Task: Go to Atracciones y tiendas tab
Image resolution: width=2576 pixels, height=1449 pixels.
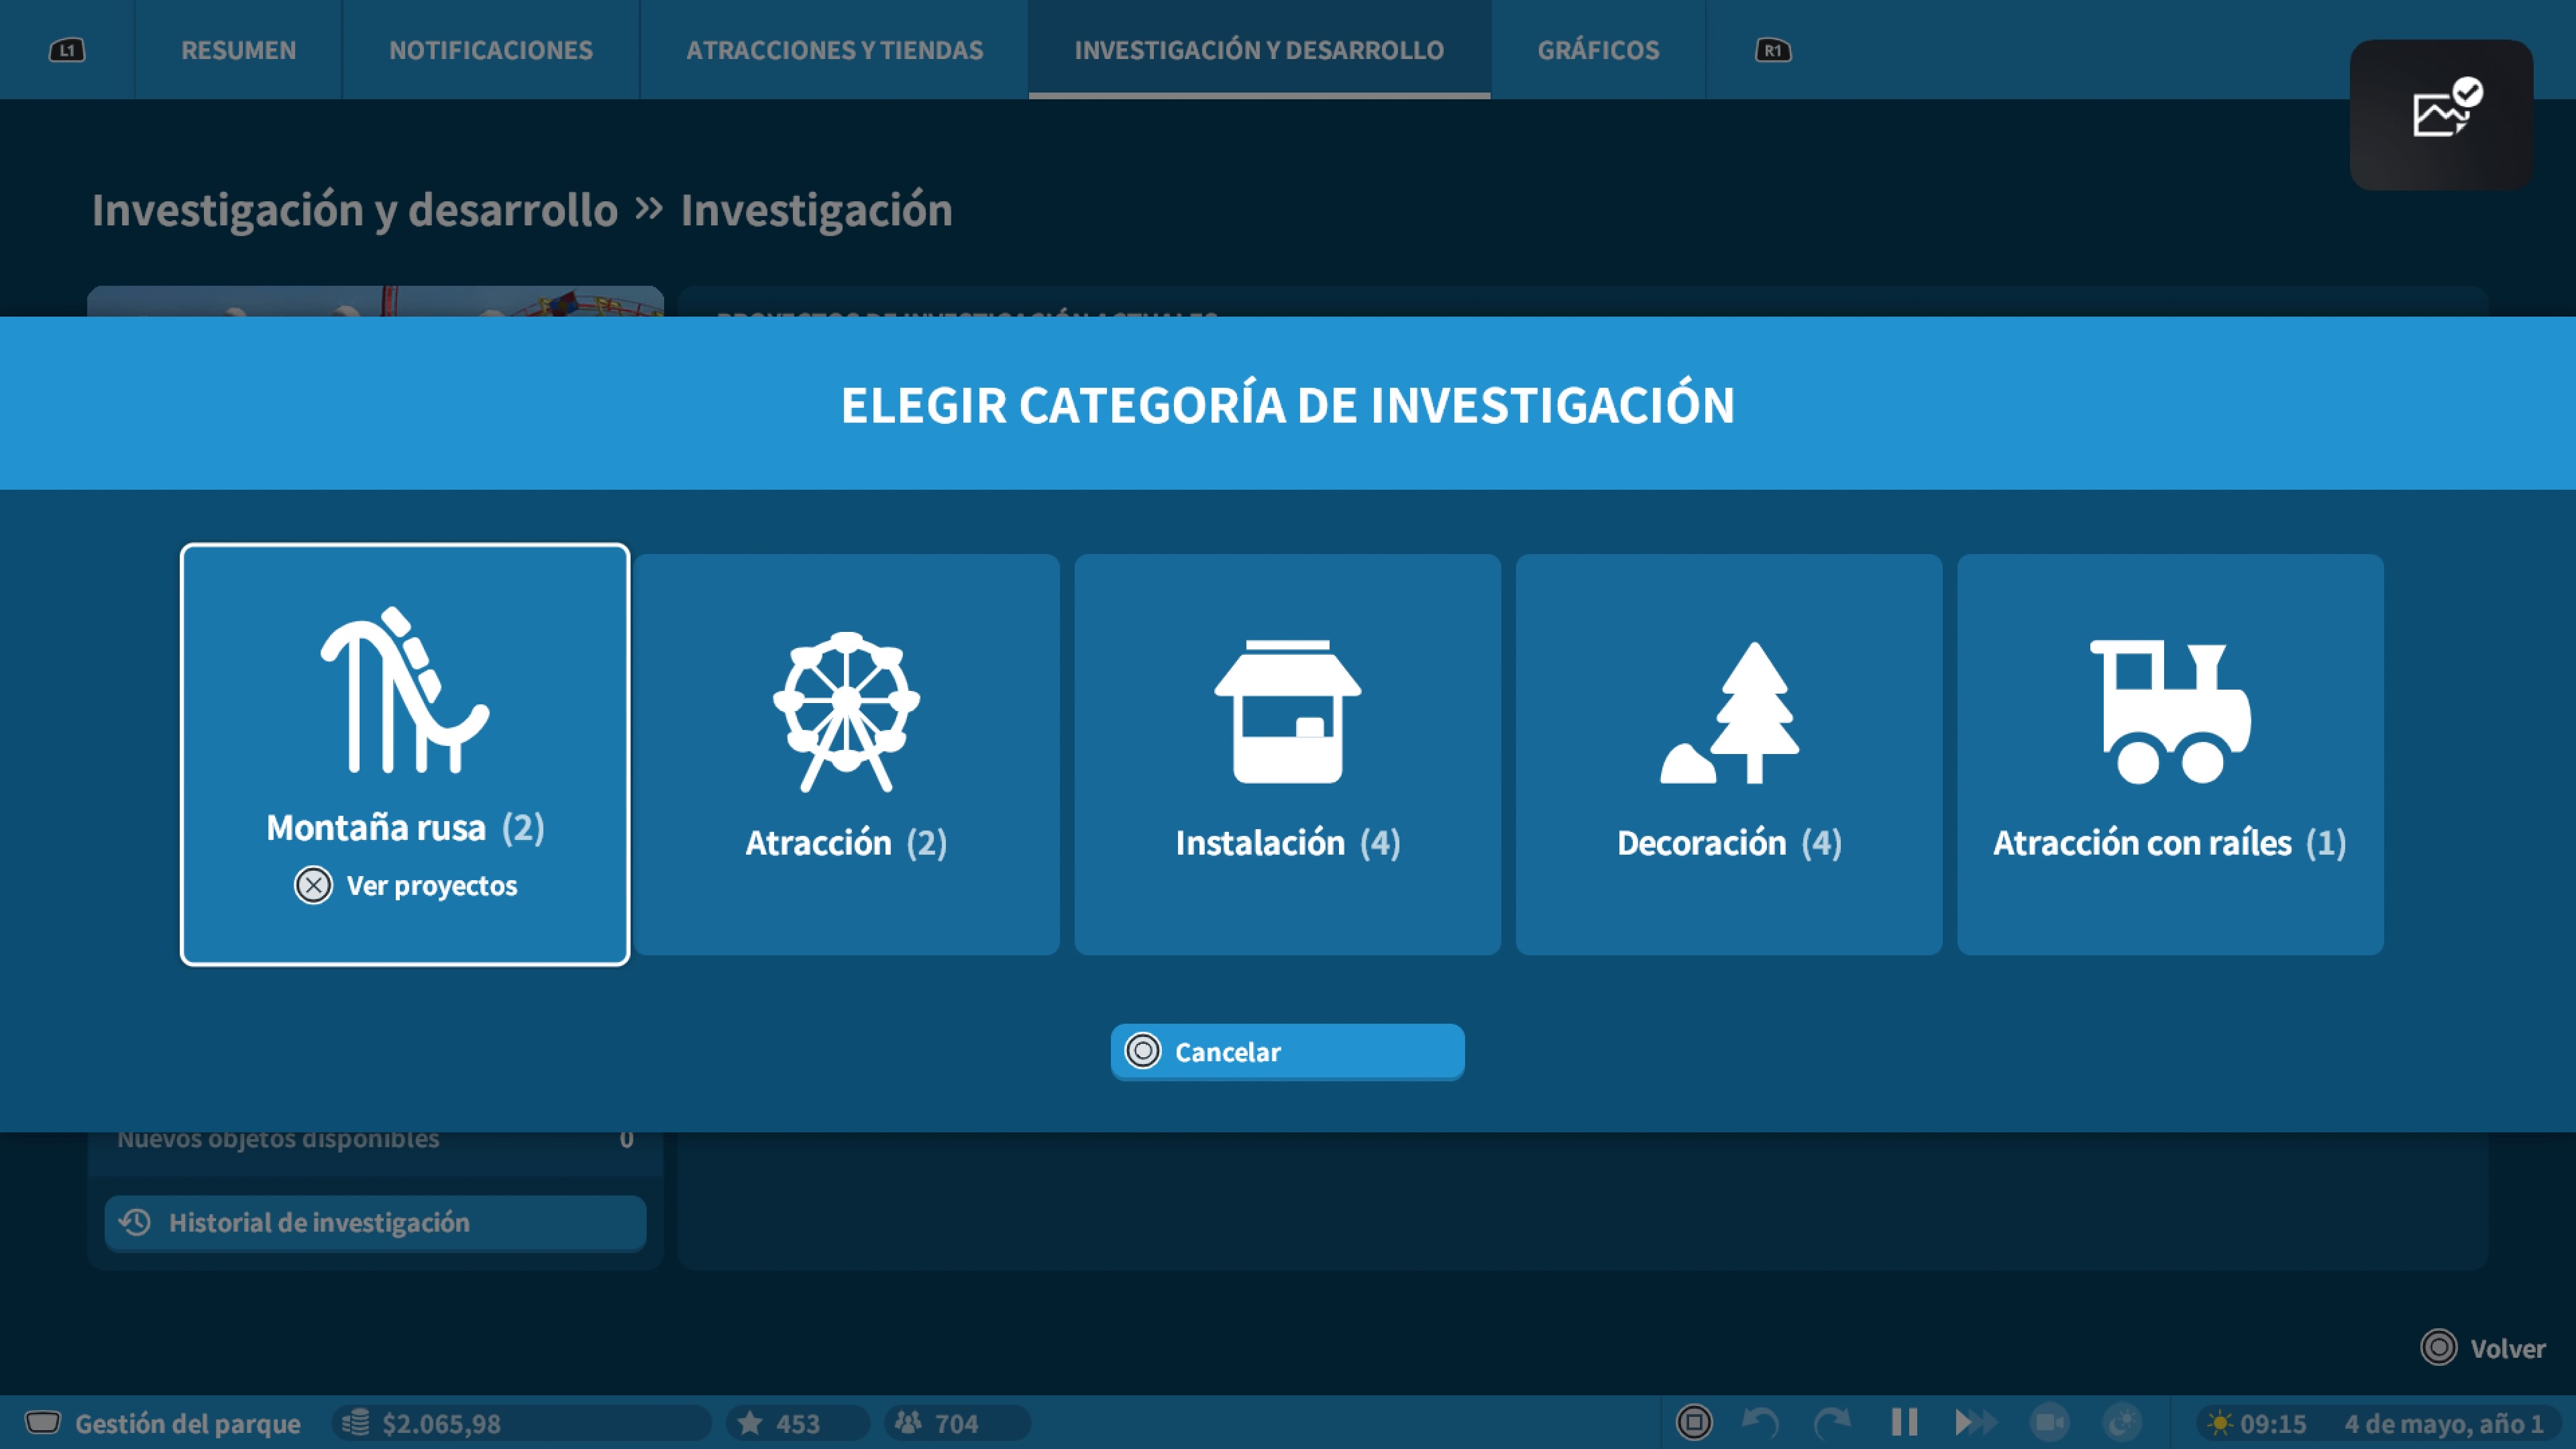Action: (834, 50)
